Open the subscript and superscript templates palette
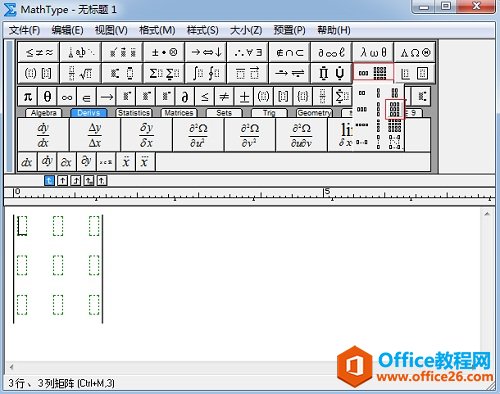This screenshot has height=394, width=500. (x=122, y=73)
